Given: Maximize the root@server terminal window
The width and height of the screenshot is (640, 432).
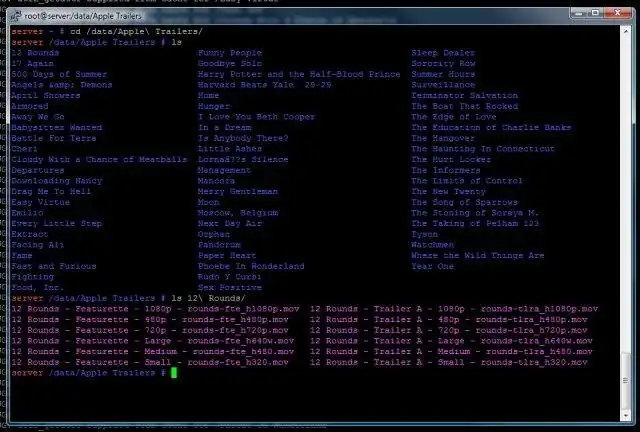Looking at the screenshot, I should pos(596,13).
